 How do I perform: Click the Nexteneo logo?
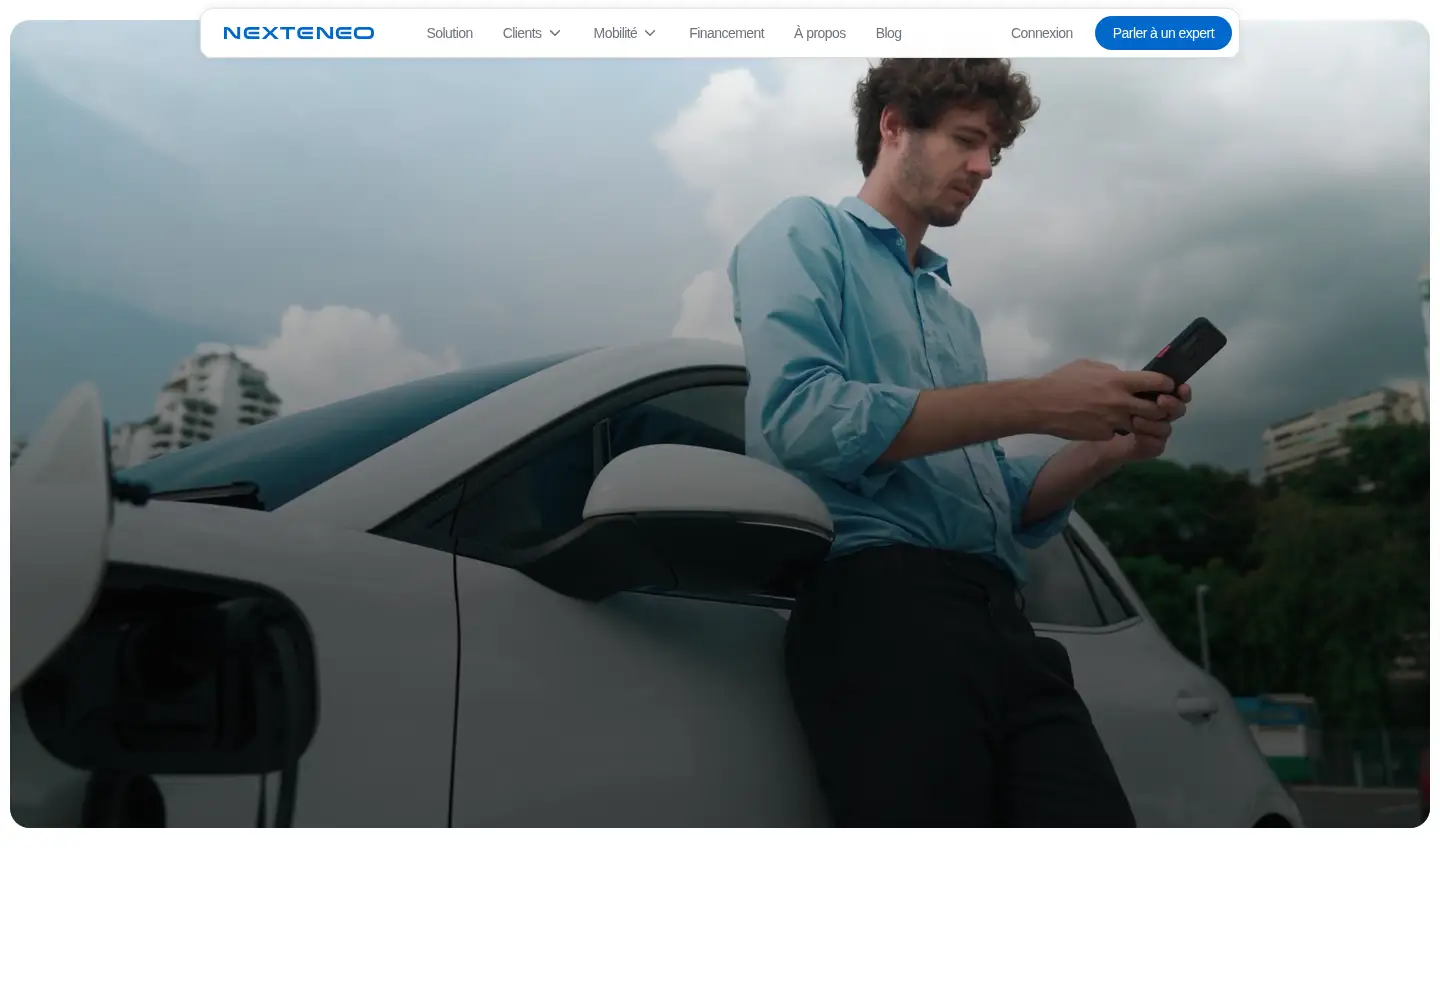[x=299, y=33]
